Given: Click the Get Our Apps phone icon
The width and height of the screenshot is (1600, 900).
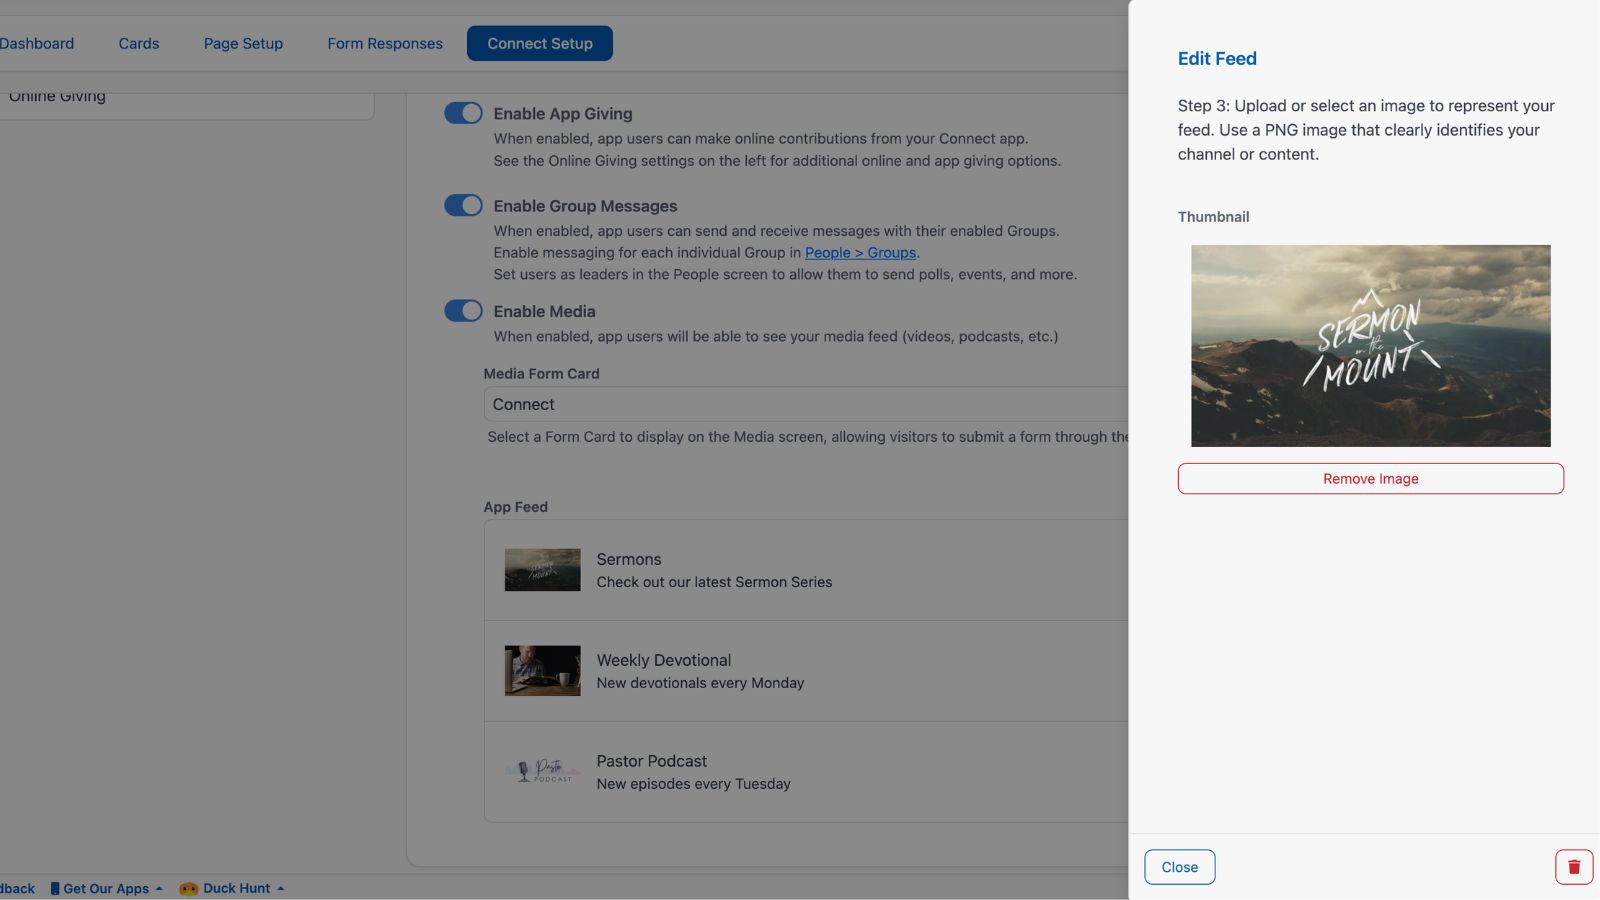Looking at the screenshot, I should pyautogui.click(x=55, y=888).
